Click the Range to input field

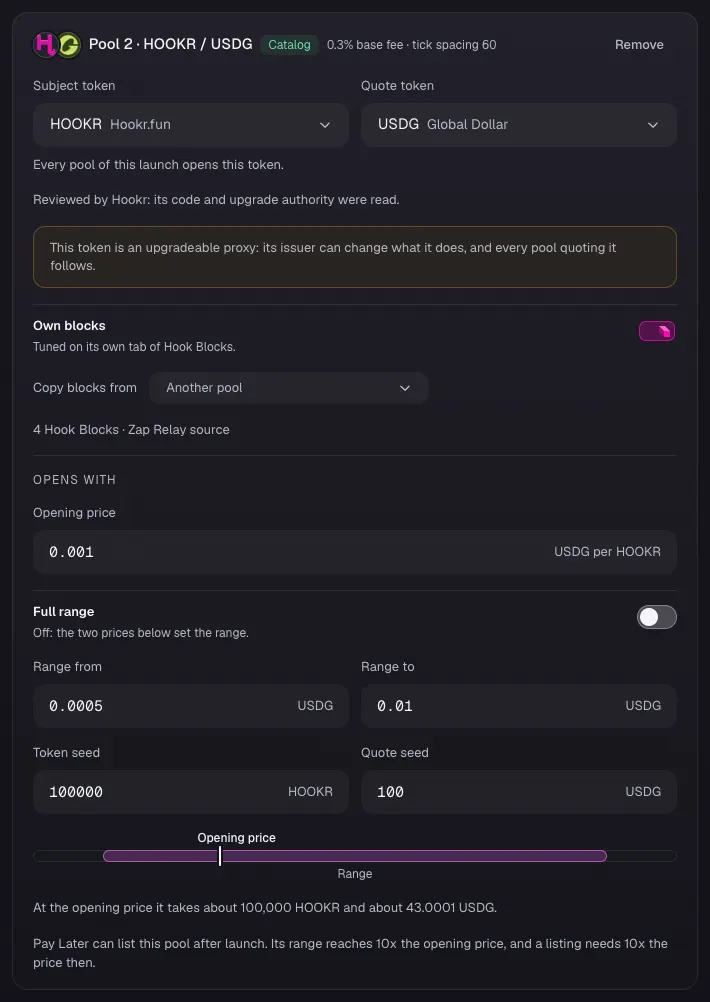click(x=519, y=706)
